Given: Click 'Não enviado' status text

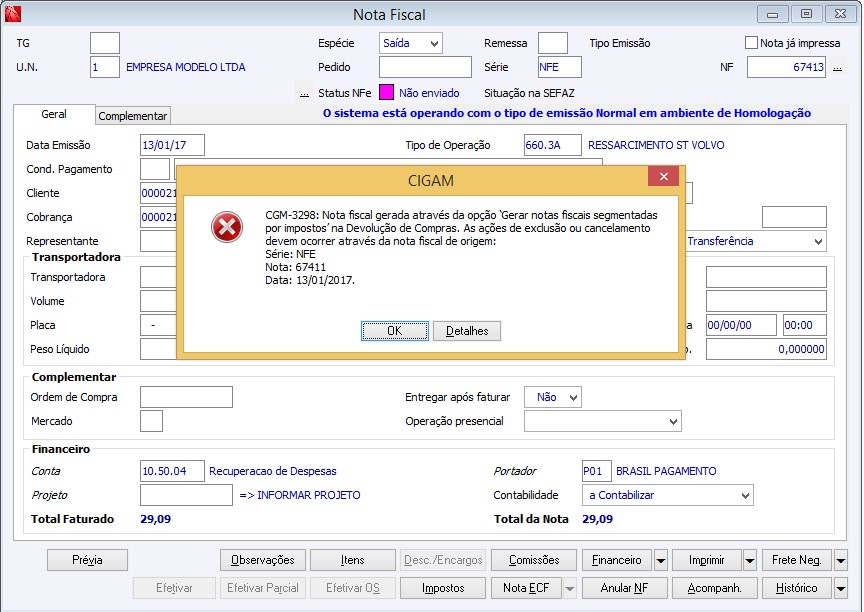Looking at the screenshot, I should [x=429, y=93].
